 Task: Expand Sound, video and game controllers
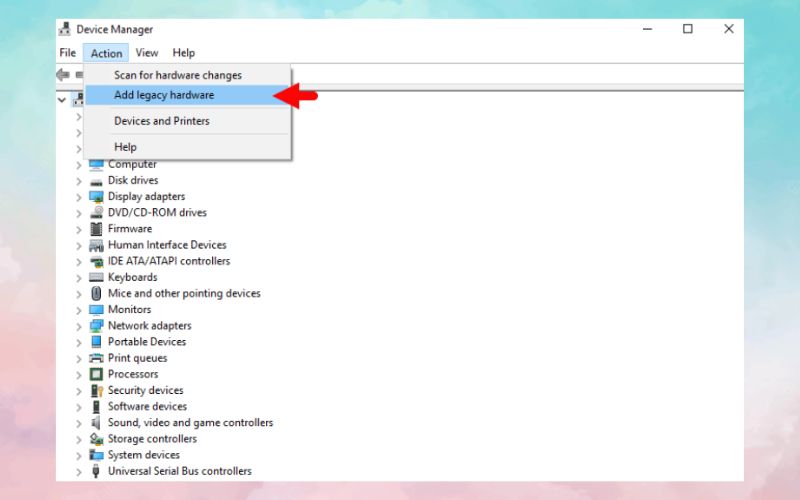point(79,423)
